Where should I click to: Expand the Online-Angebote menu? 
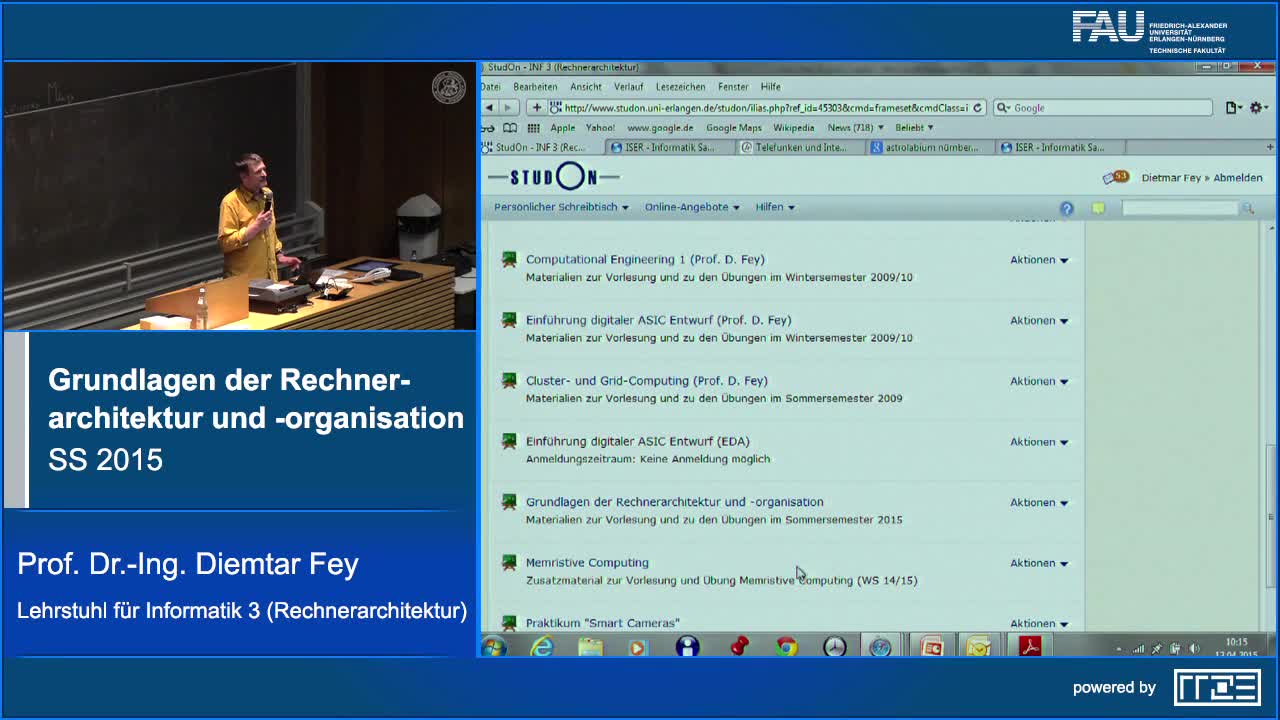pyautogui.click(x=691, y=207)
